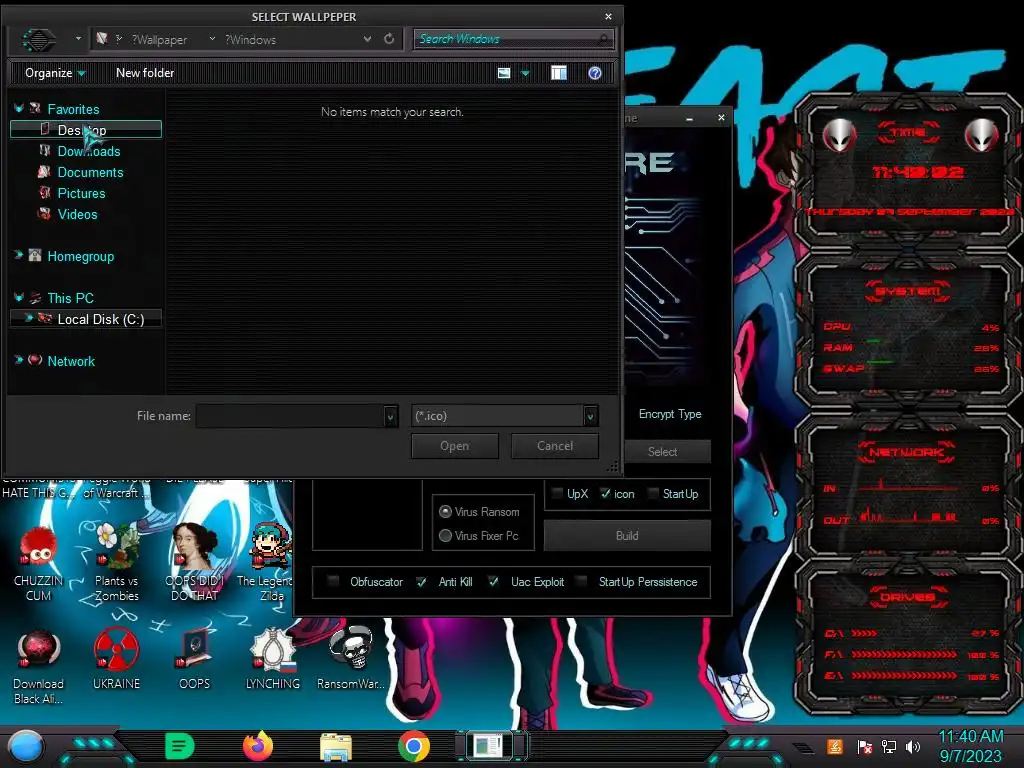Toggle the Obfuscator checkbox
Screen dimensions: 1024x768
coord(334,581)
